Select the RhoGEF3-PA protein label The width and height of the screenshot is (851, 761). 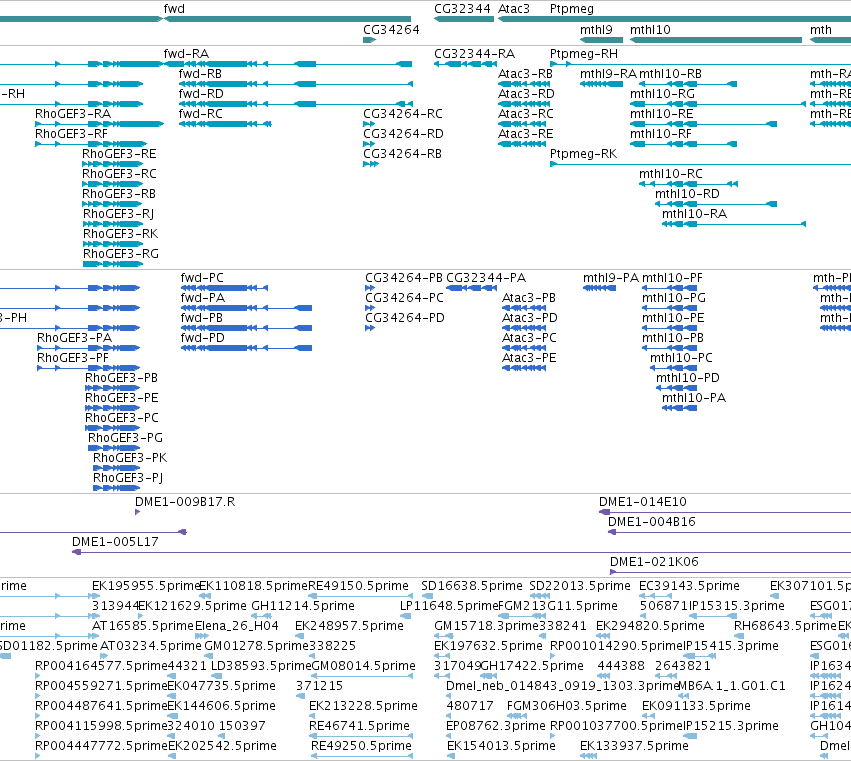click(74, 338)
